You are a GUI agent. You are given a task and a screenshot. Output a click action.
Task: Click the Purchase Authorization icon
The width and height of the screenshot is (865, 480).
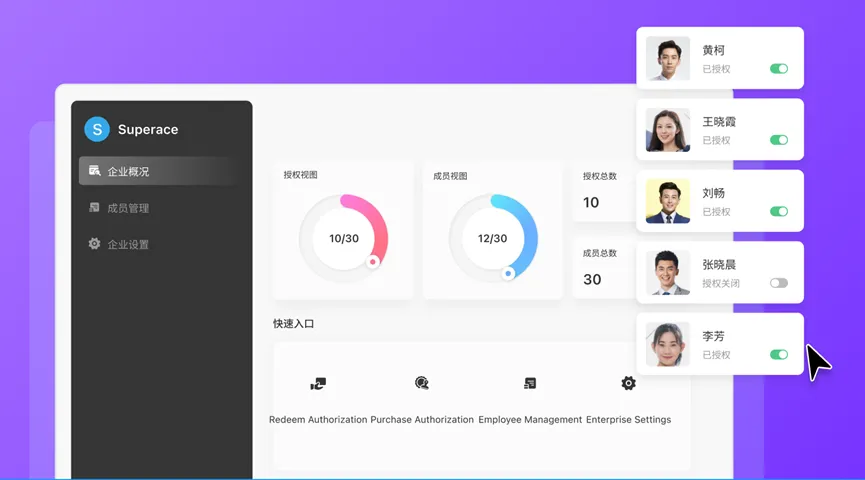pos(422,383)
